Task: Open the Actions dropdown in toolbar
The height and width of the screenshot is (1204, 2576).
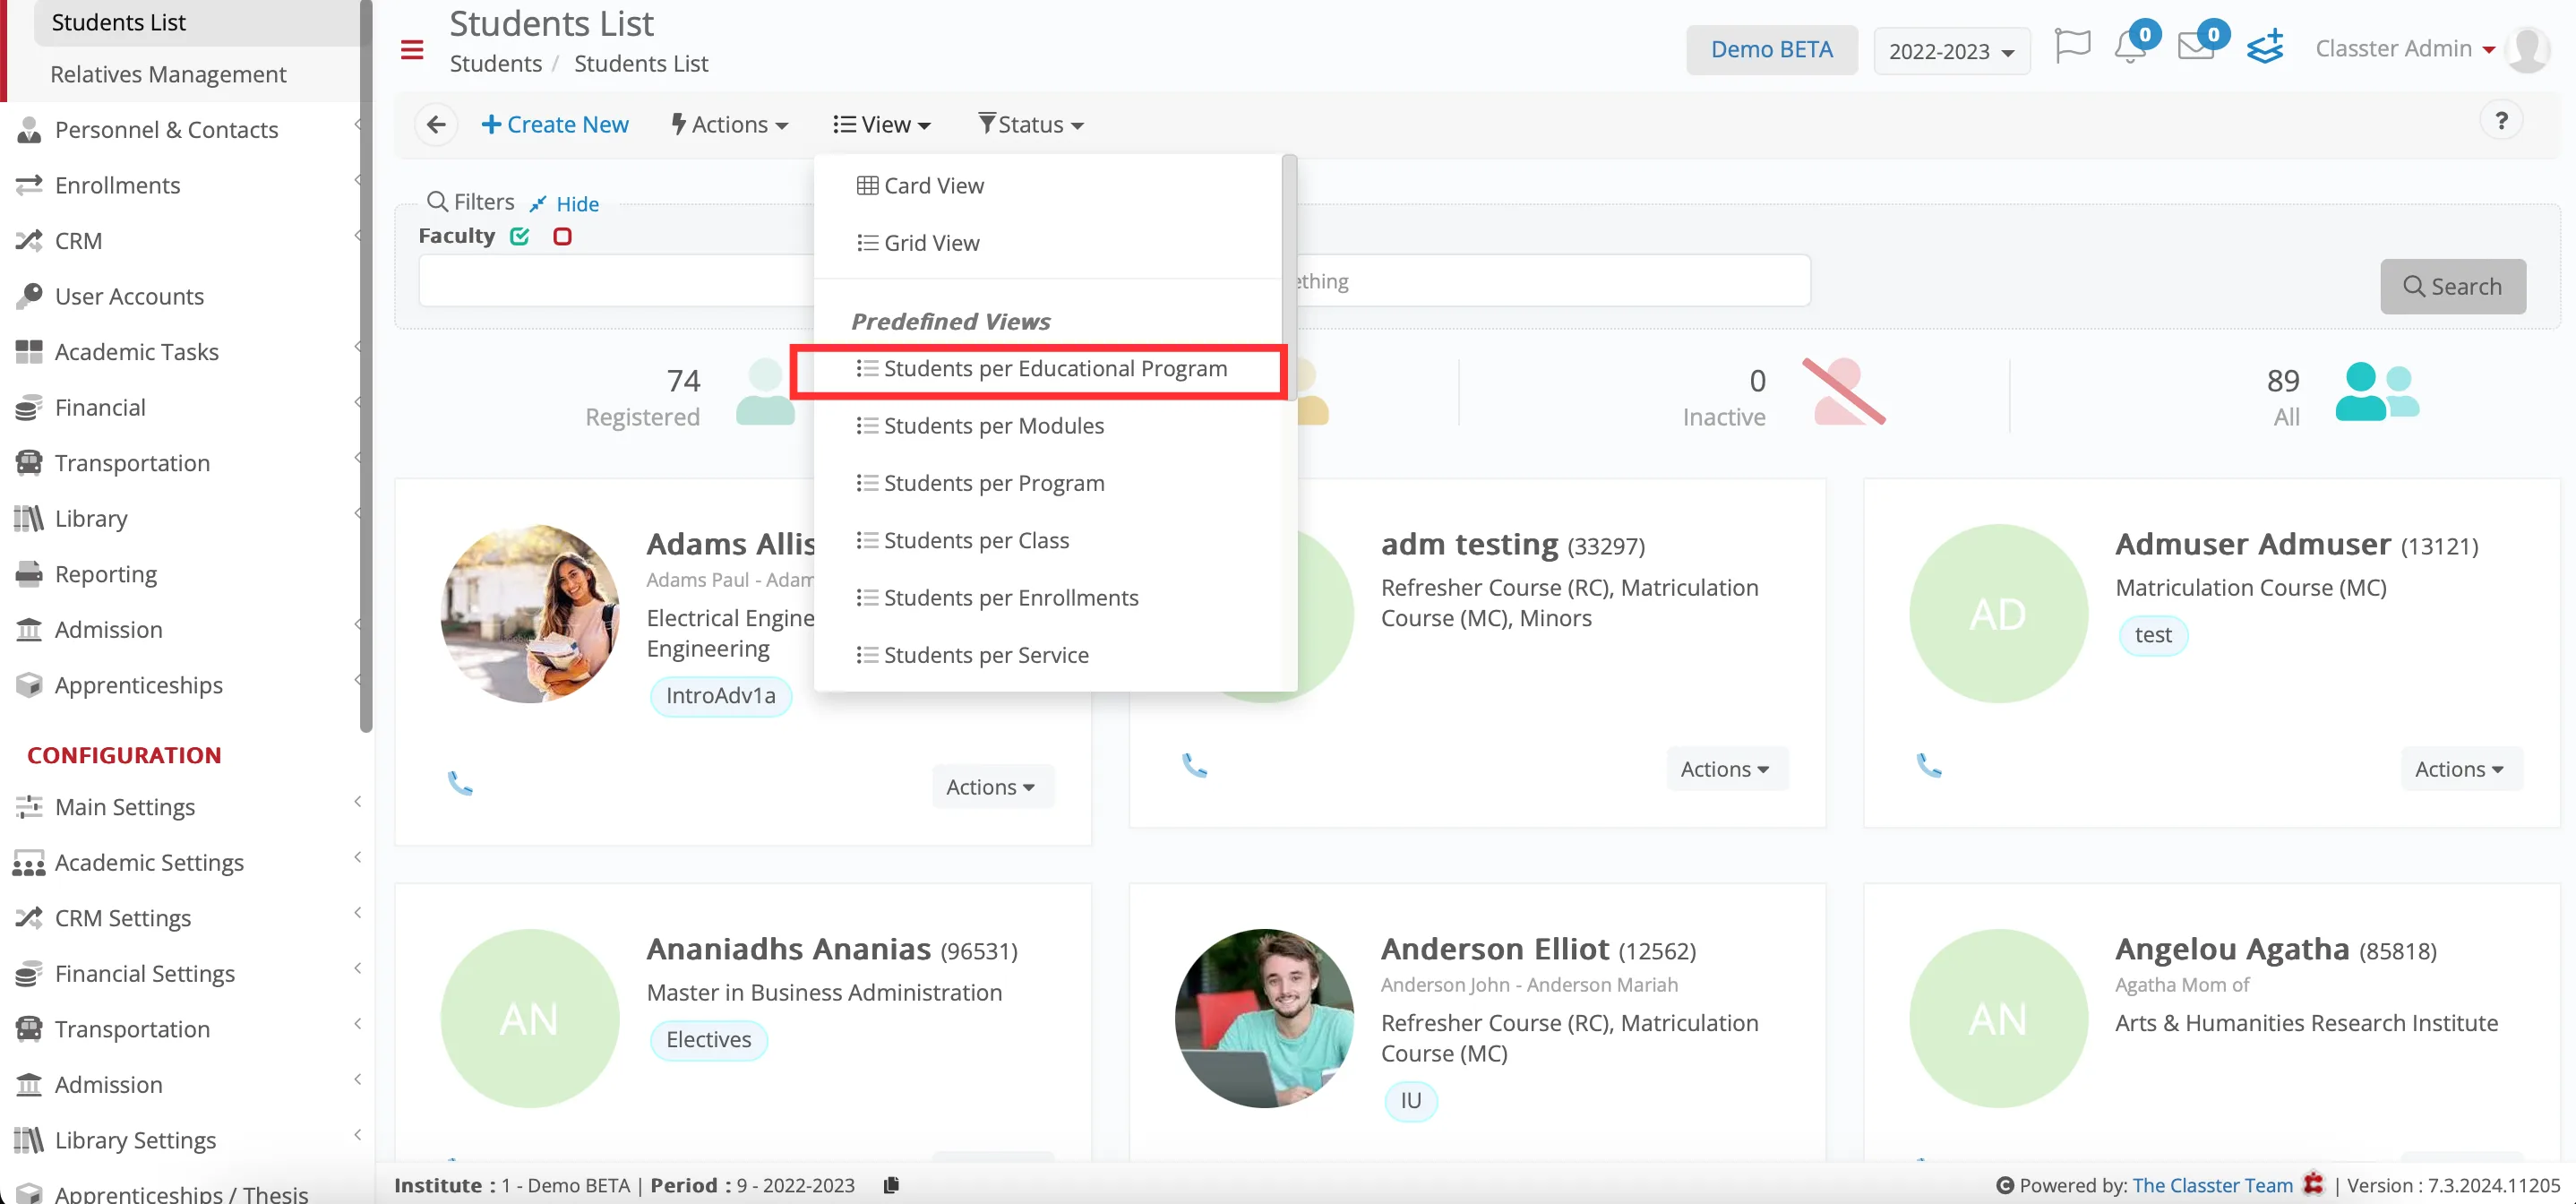Action: pos(730,124)
